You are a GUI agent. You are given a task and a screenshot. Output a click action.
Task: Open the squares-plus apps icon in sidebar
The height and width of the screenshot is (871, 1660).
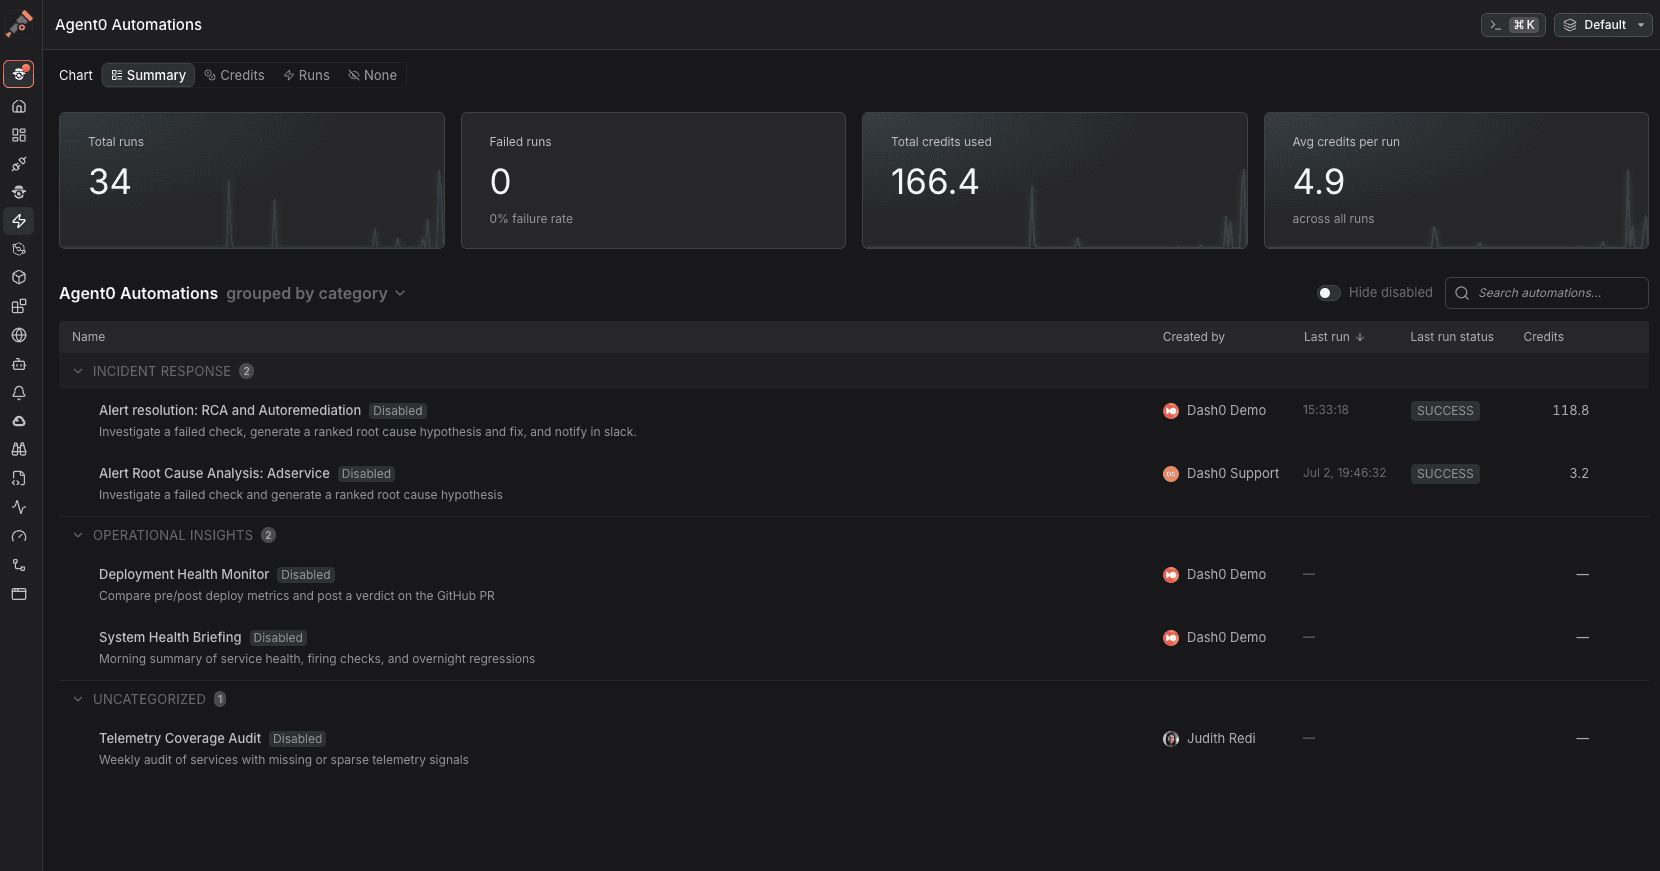[x=19, y=306]
